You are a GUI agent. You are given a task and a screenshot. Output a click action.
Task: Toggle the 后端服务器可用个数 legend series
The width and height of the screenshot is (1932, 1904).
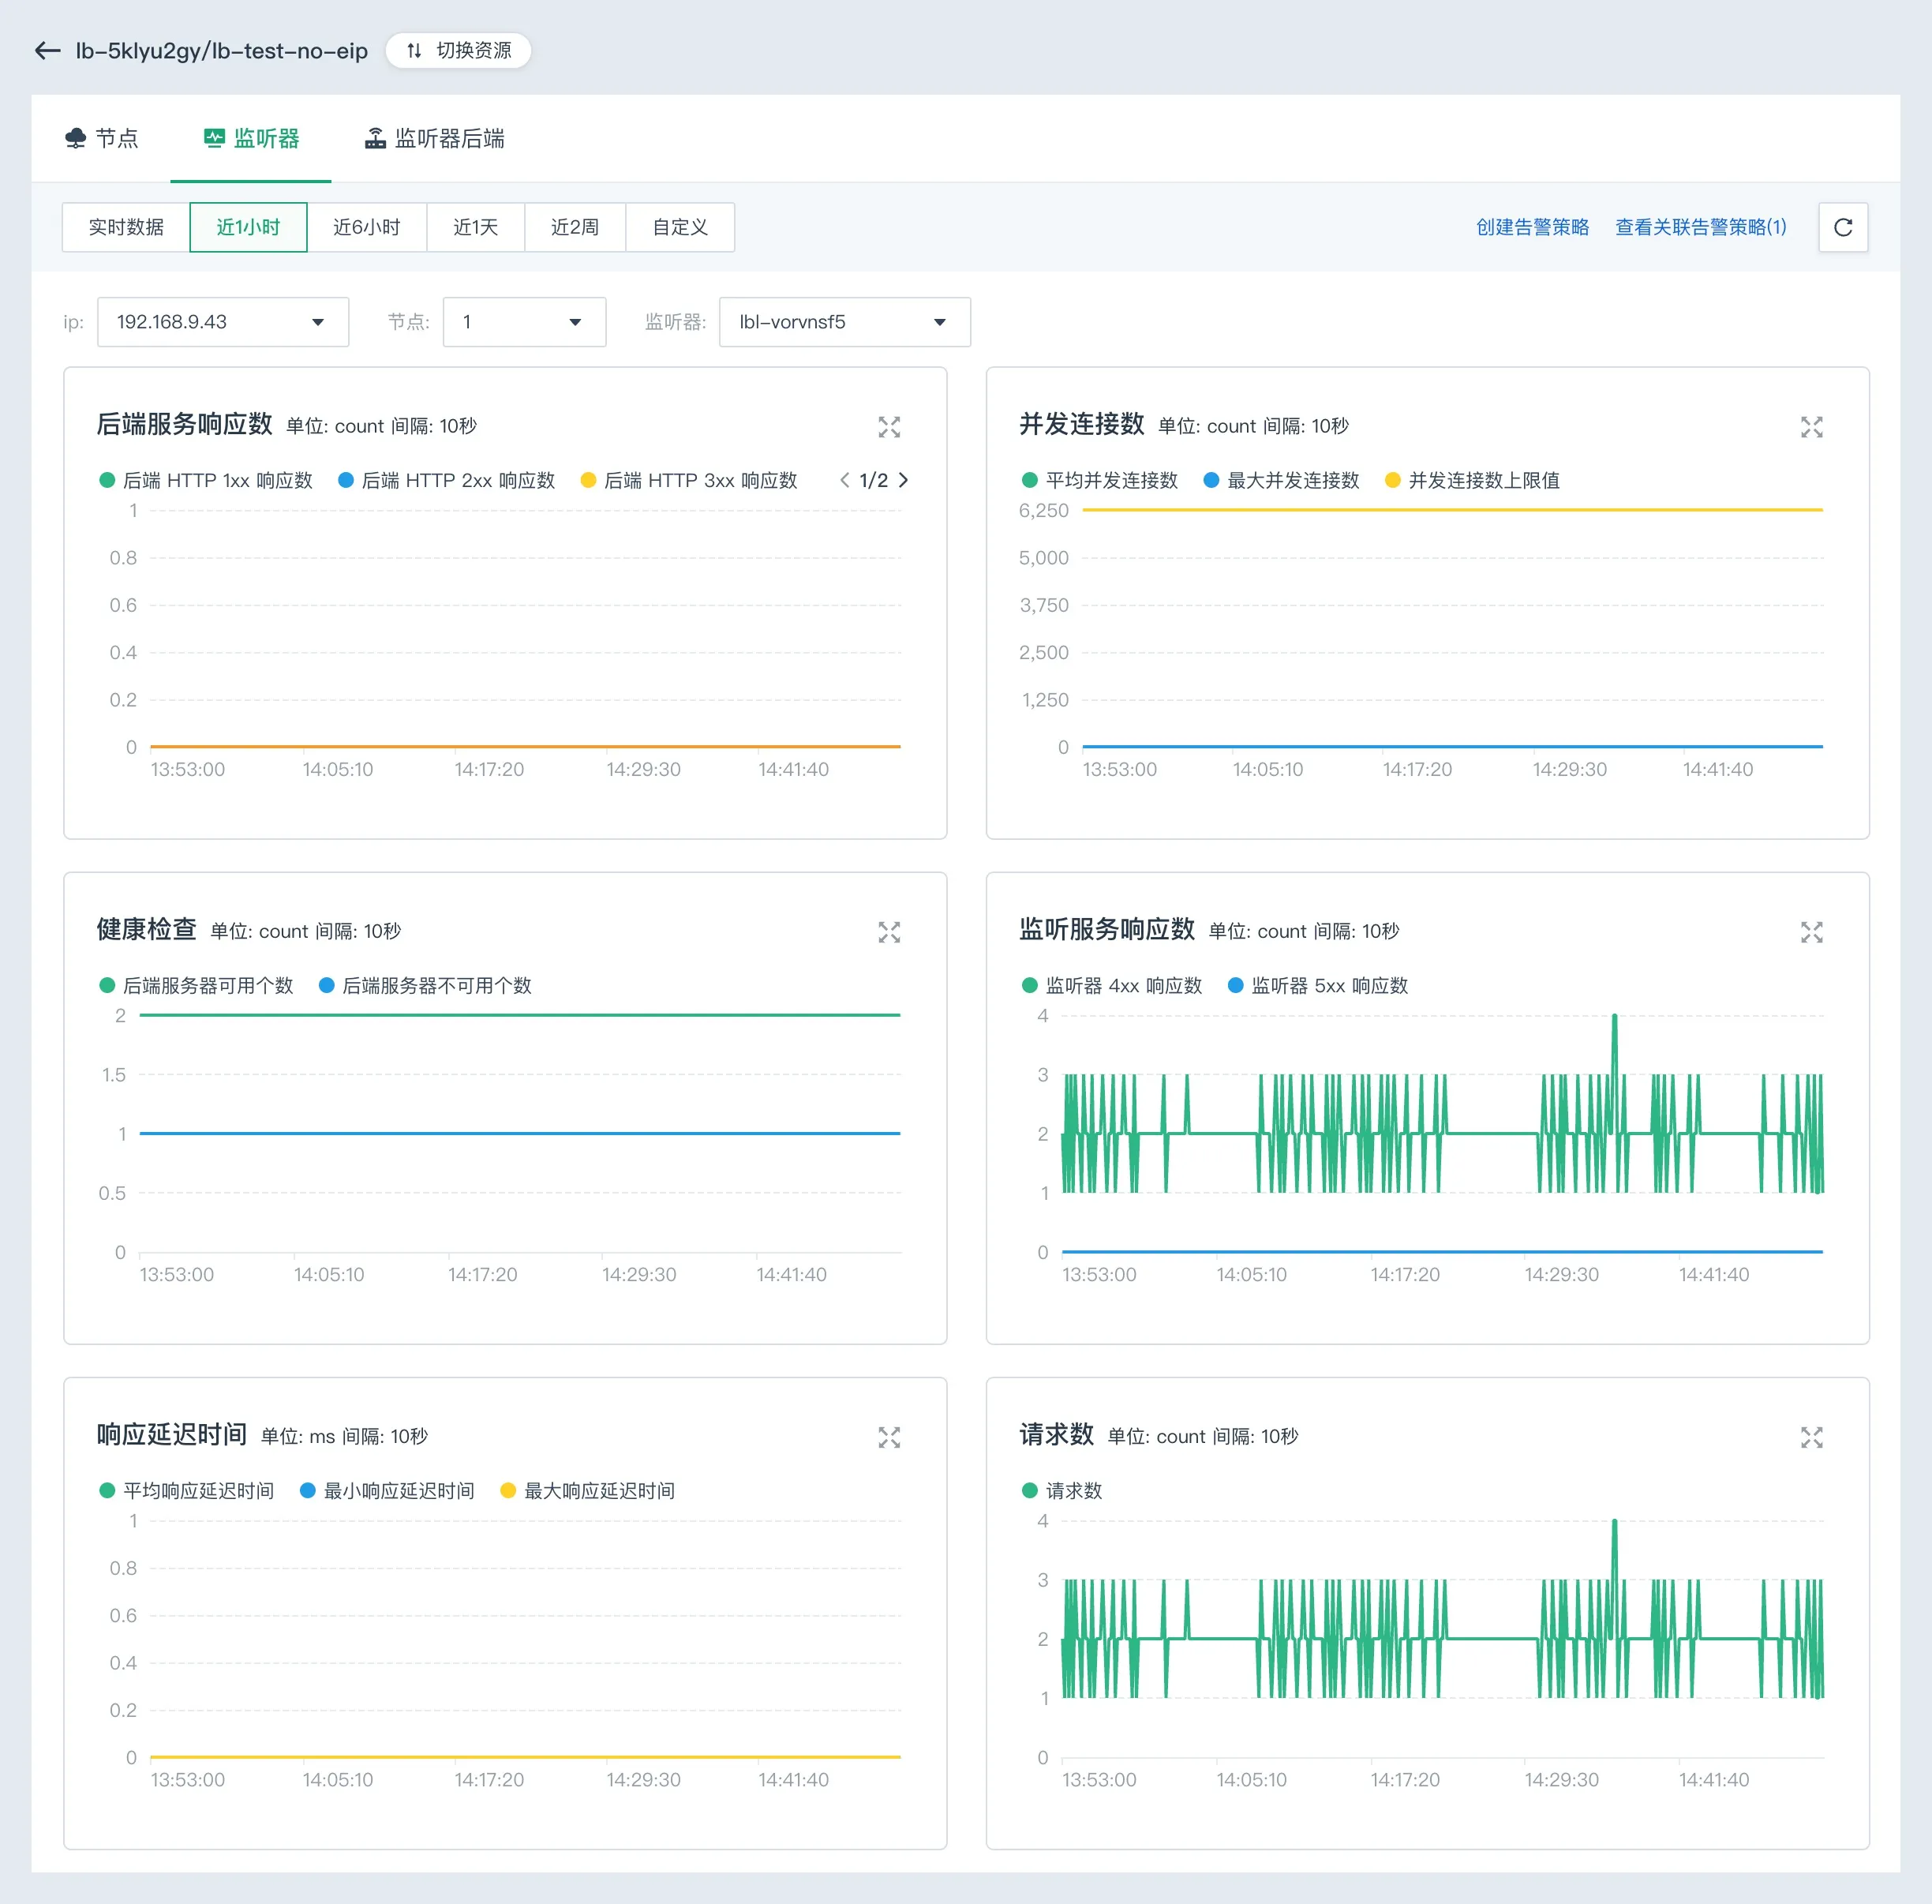coord(196,985)
